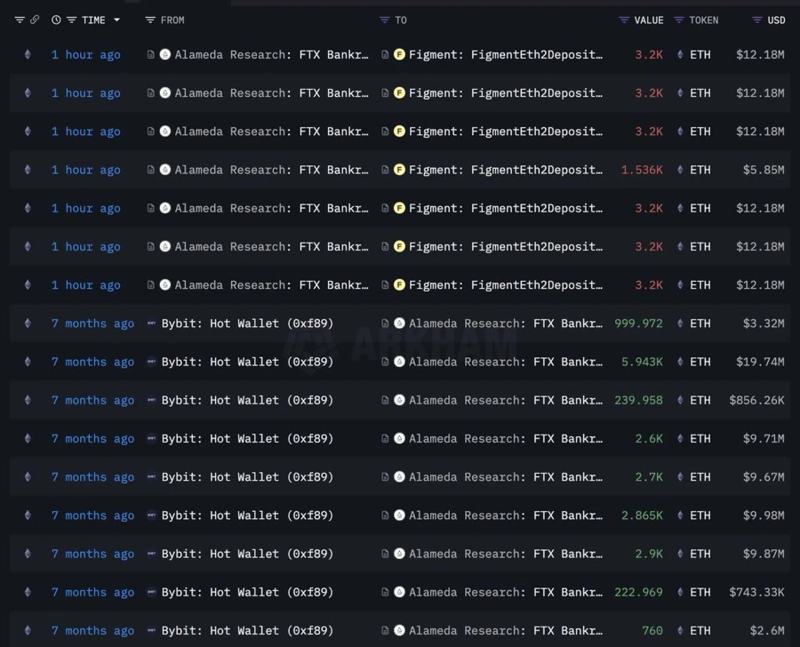Screen dimensions: 800x647
Task: Open the FROM column filter
Action: click(150, 20)
